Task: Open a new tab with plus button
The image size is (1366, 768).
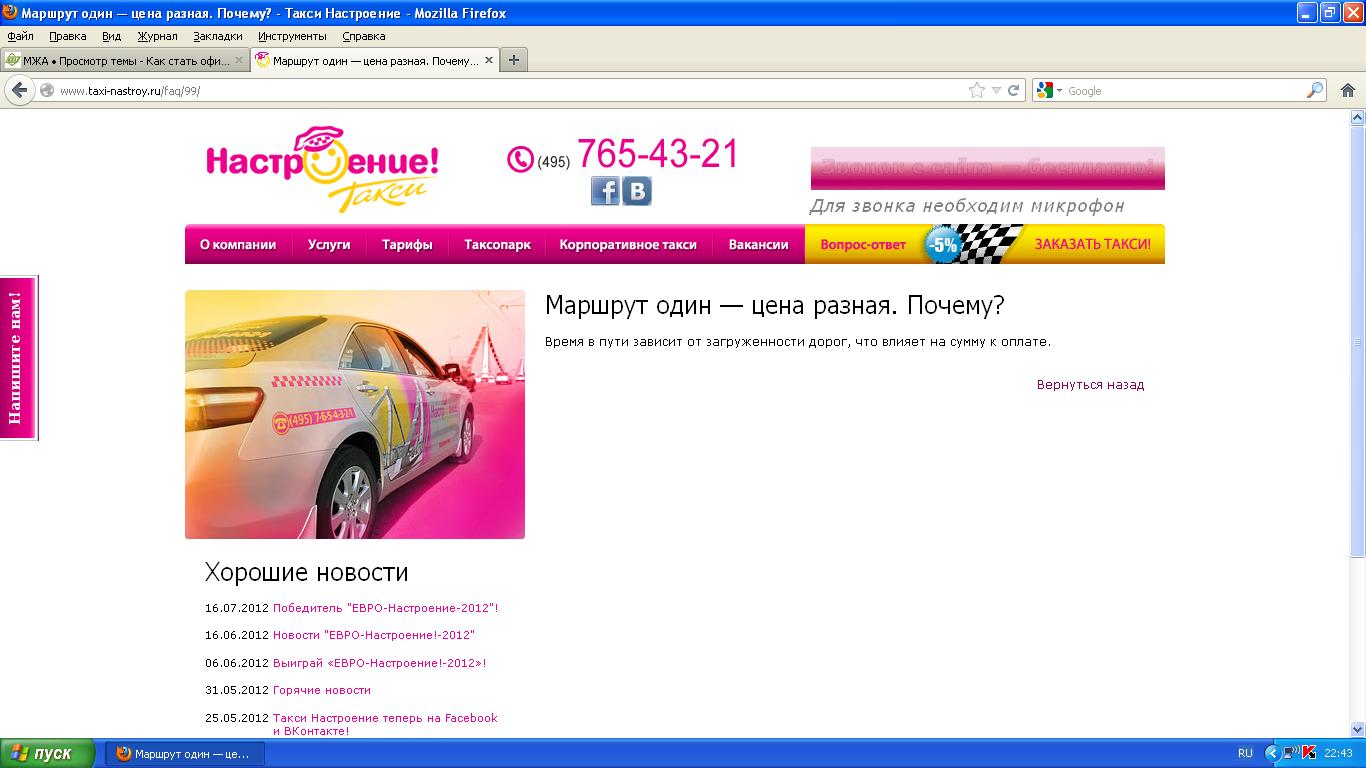Action: point(513,60)
